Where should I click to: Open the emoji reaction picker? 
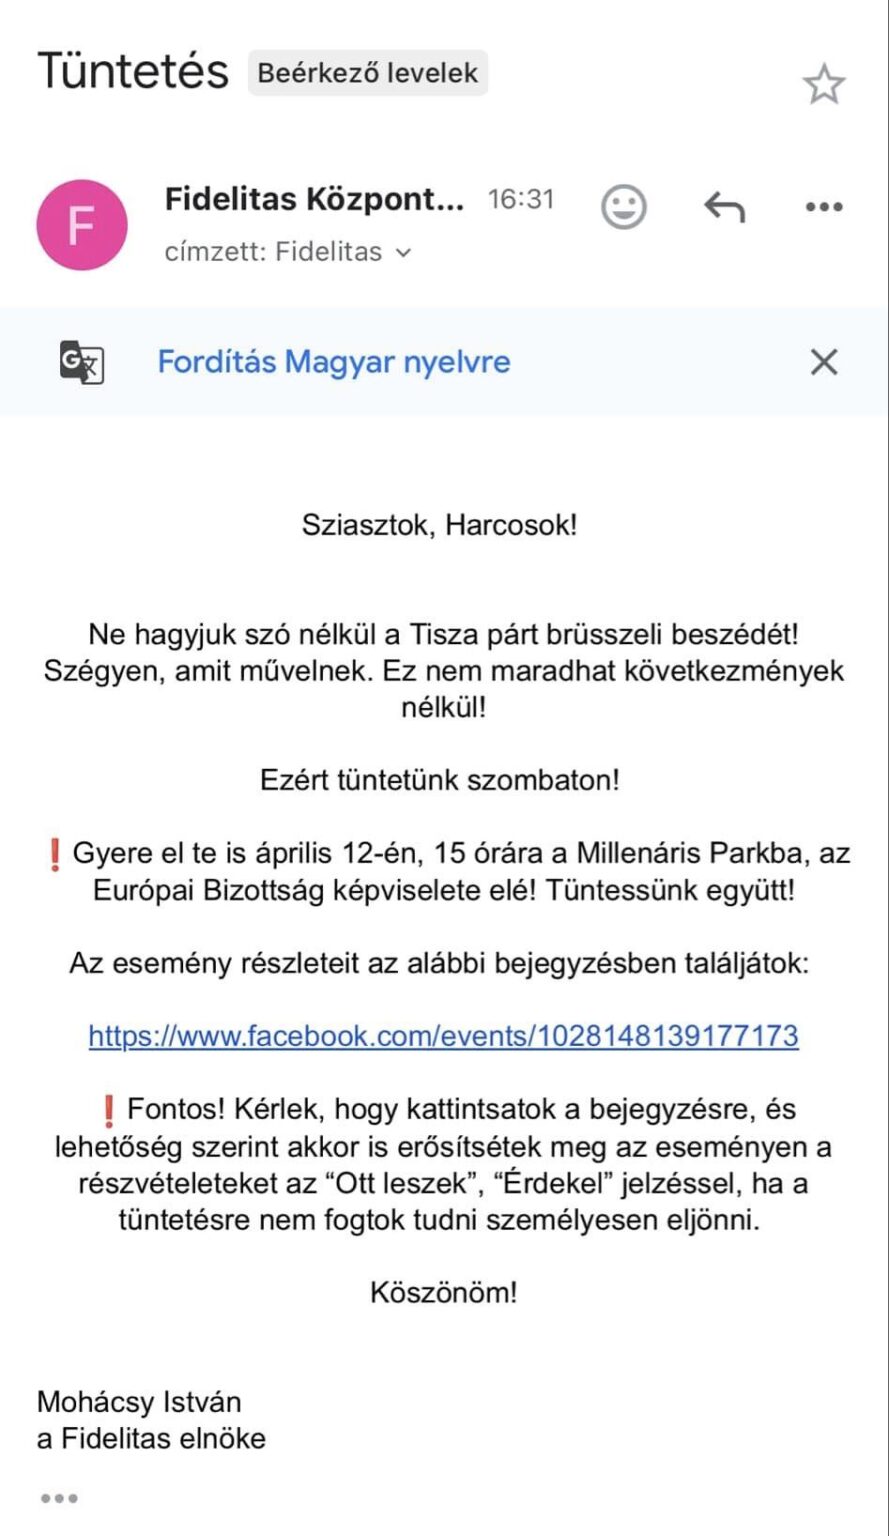[623, 207]
